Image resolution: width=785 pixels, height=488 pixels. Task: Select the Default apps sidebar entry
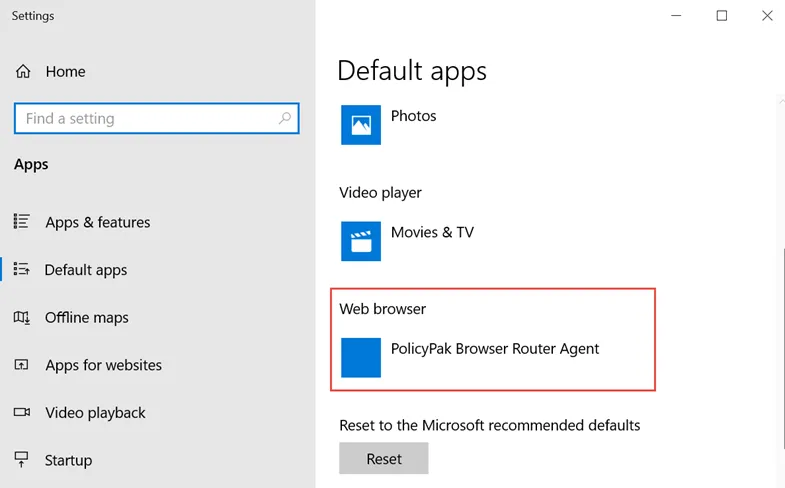pyautogui.click(x=86, y=270)
